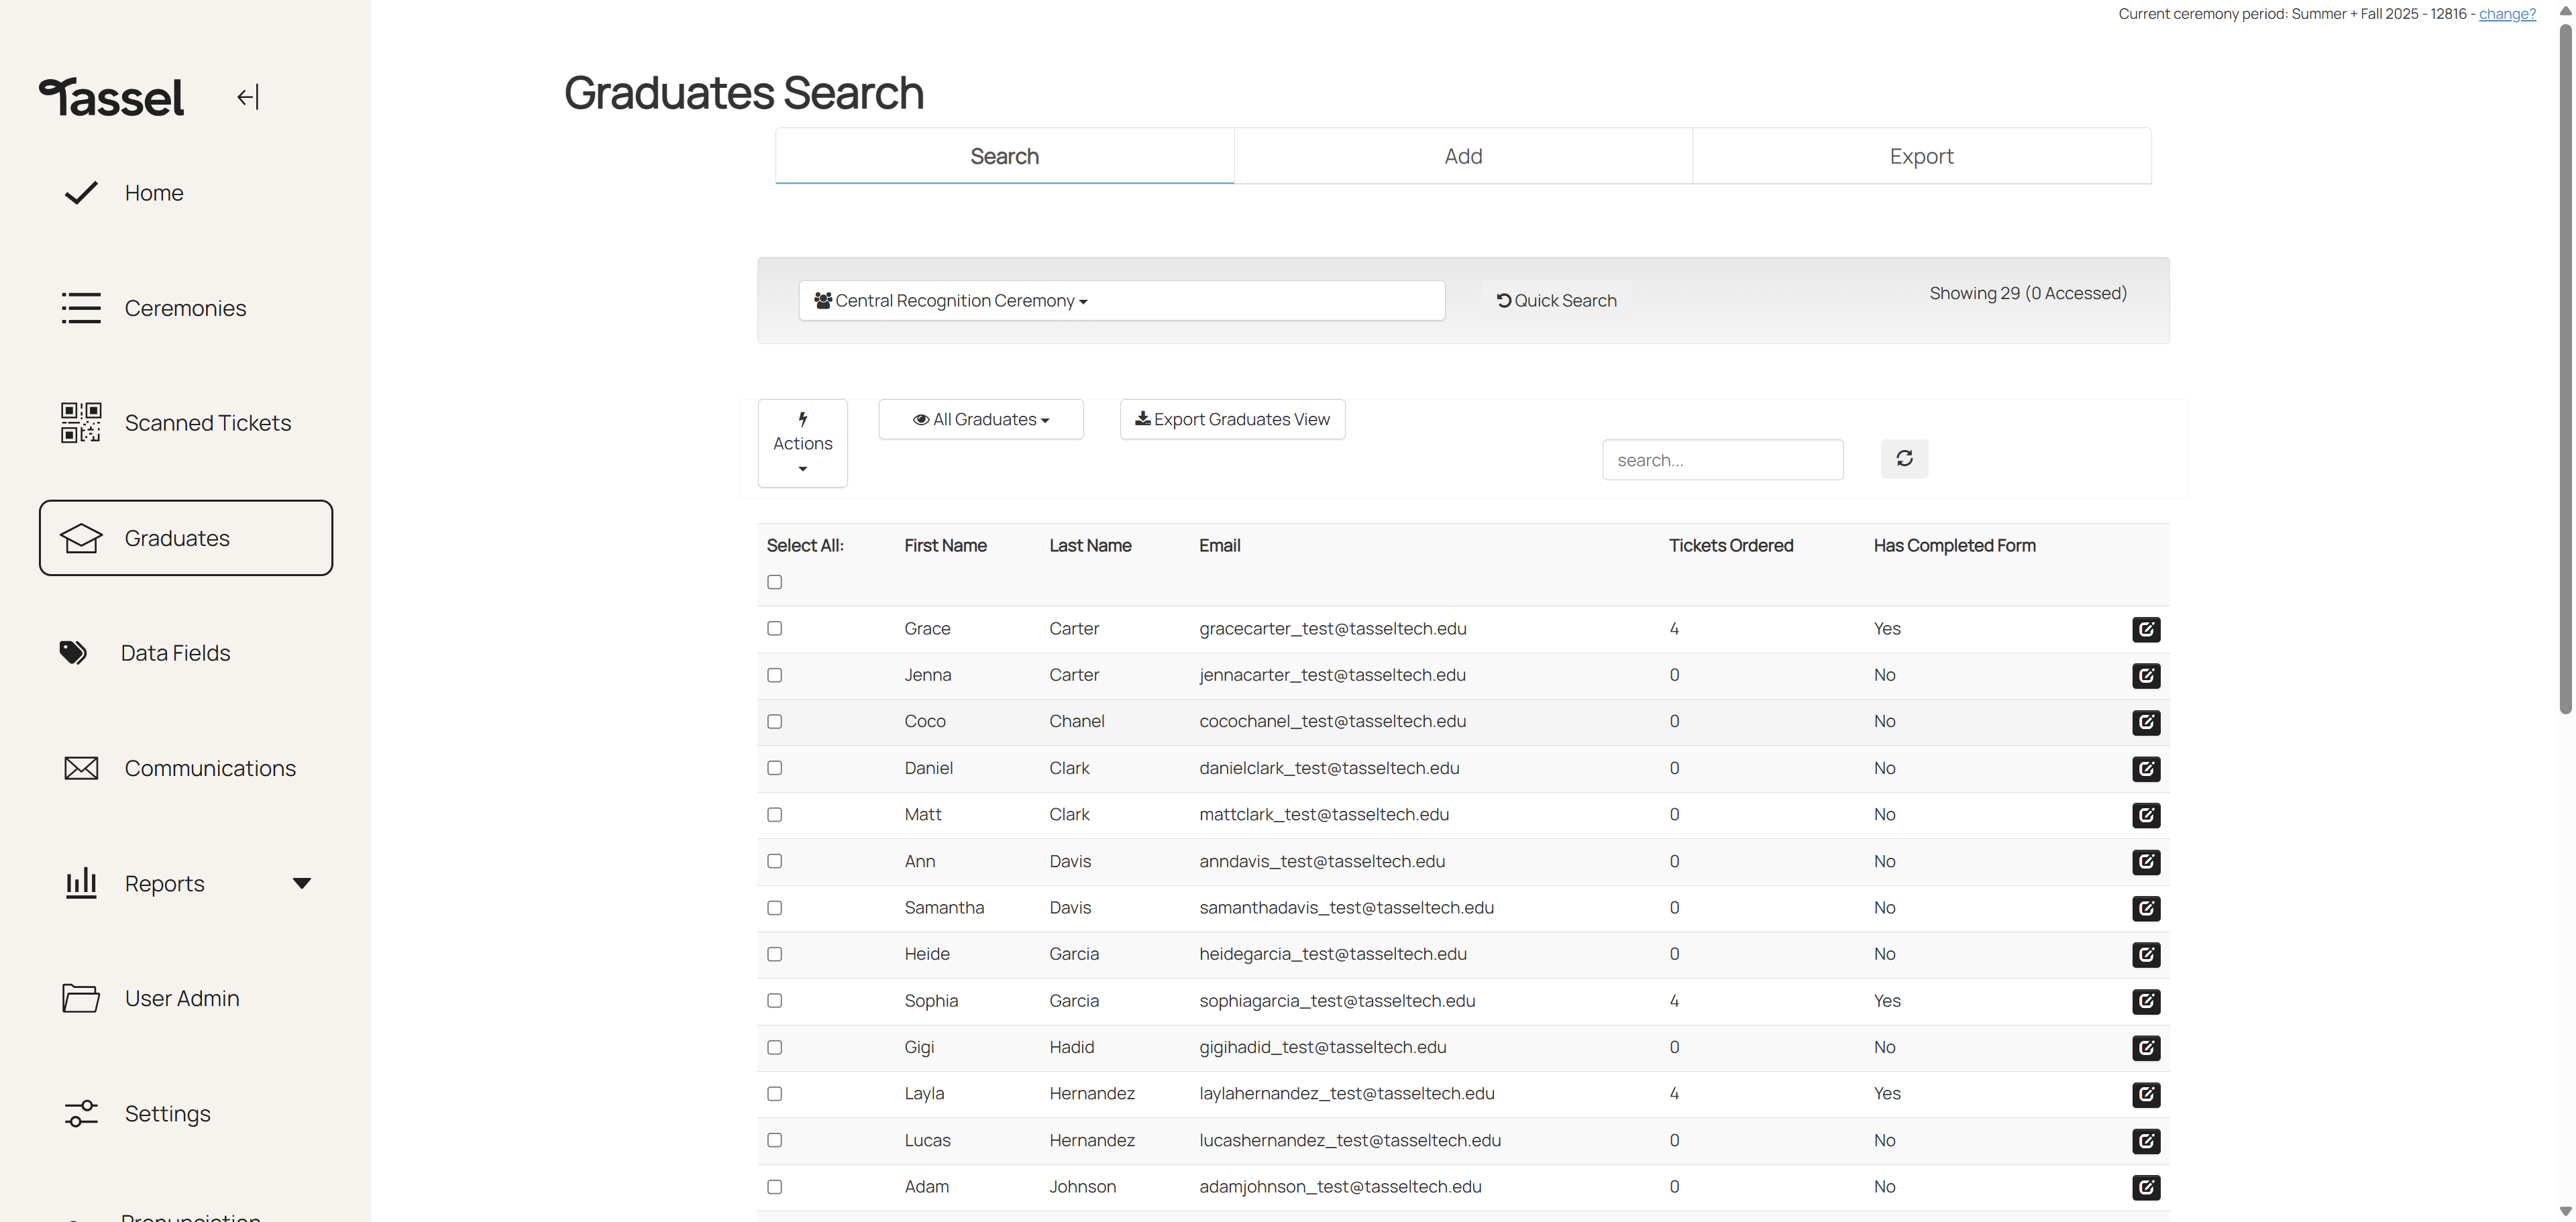
Task: Open the Data Fields tag icon
Action: [73, 653]
